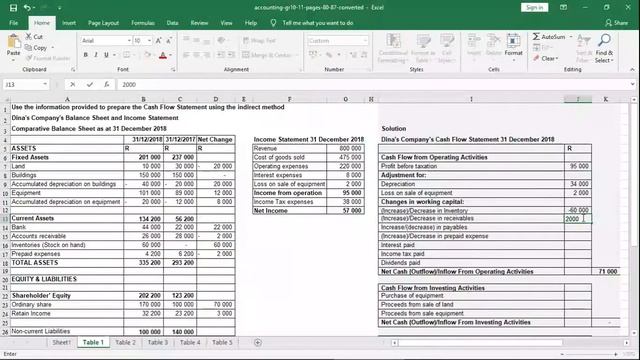This screenshot has width=640, height=360.
Task: Switch to the View tab
Action: (226, 23)
